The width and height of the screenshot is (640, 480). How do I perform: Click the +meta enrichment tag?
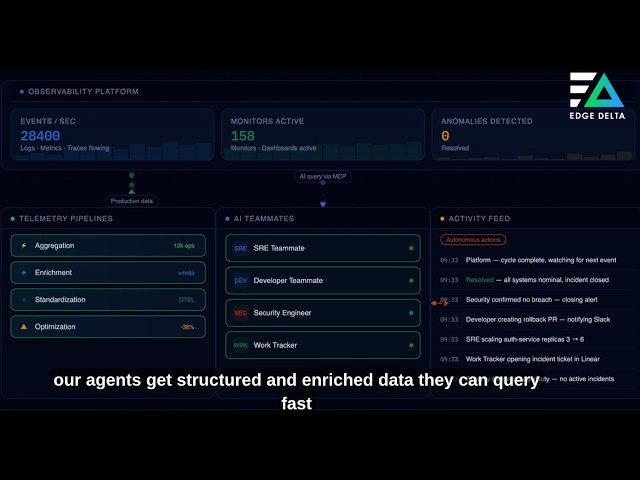(x=186, y=273)
